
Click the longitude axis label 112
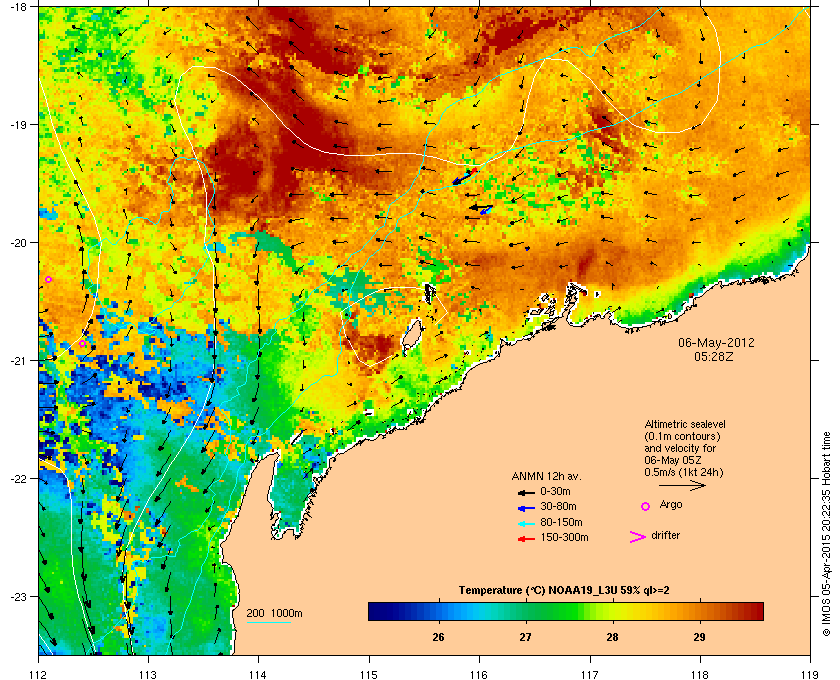click(39, 674)
